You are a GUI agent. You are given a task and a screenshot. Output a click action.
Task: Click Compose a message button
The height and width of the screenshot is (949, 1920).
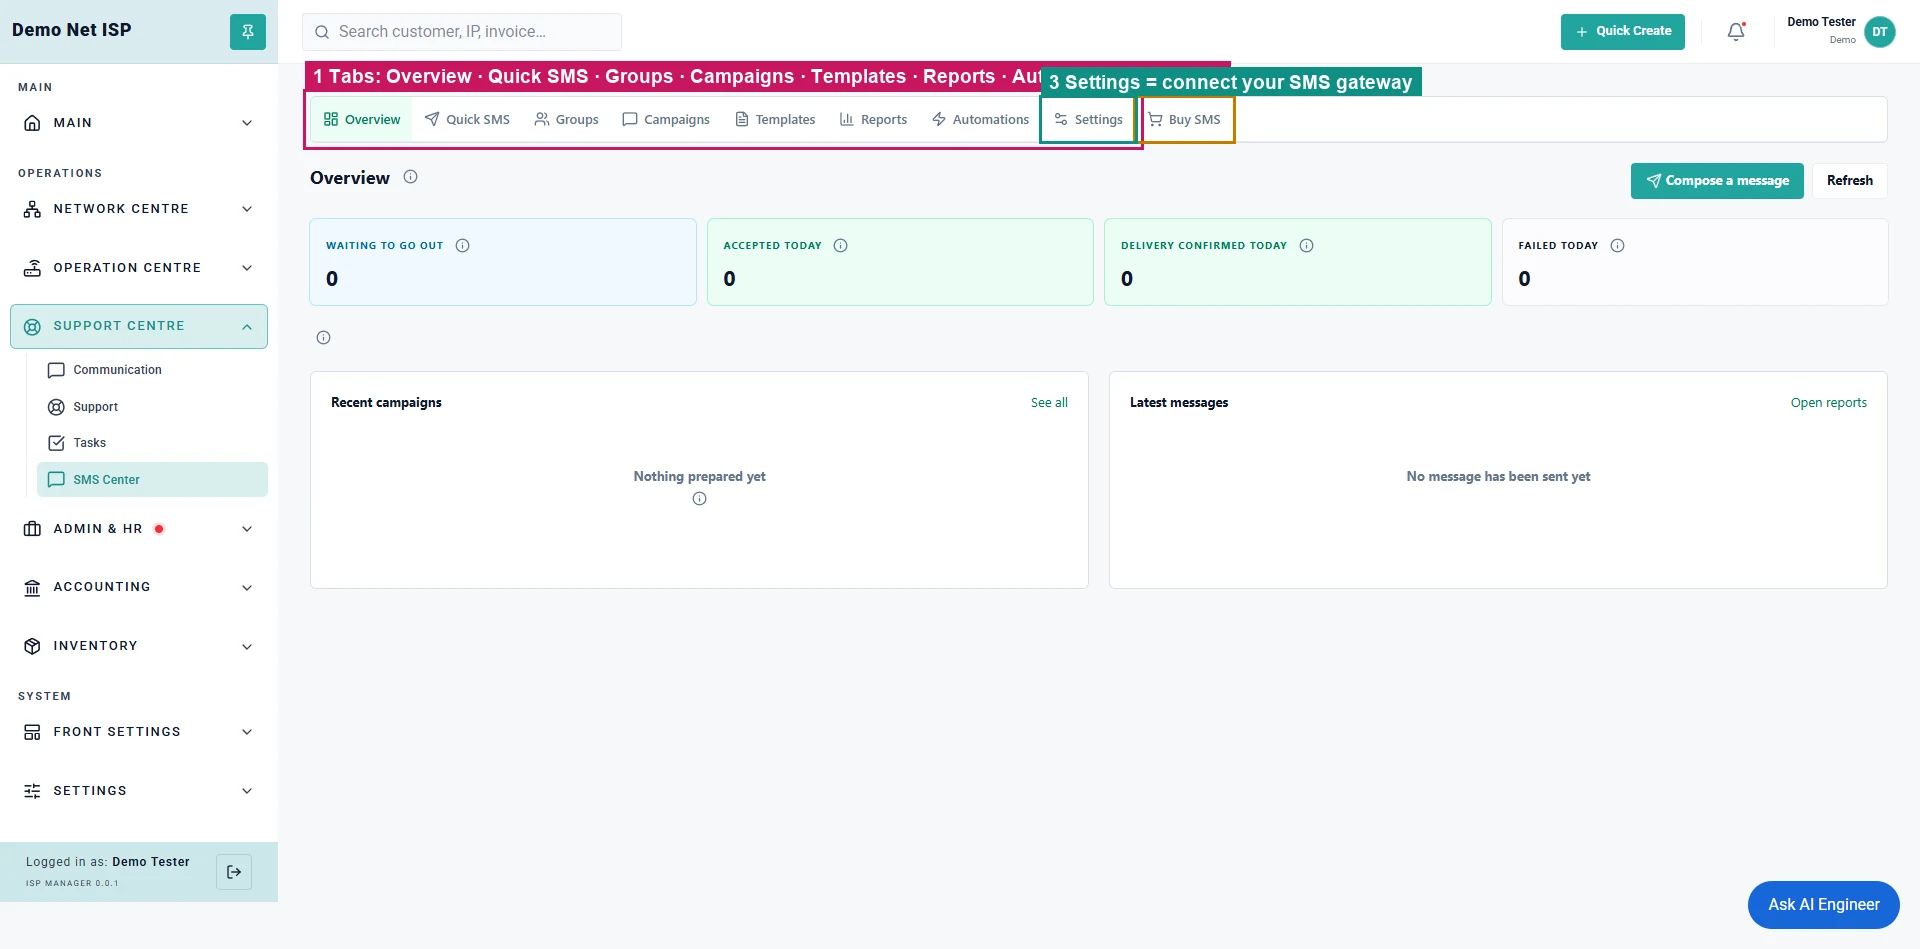point(1717,181)
